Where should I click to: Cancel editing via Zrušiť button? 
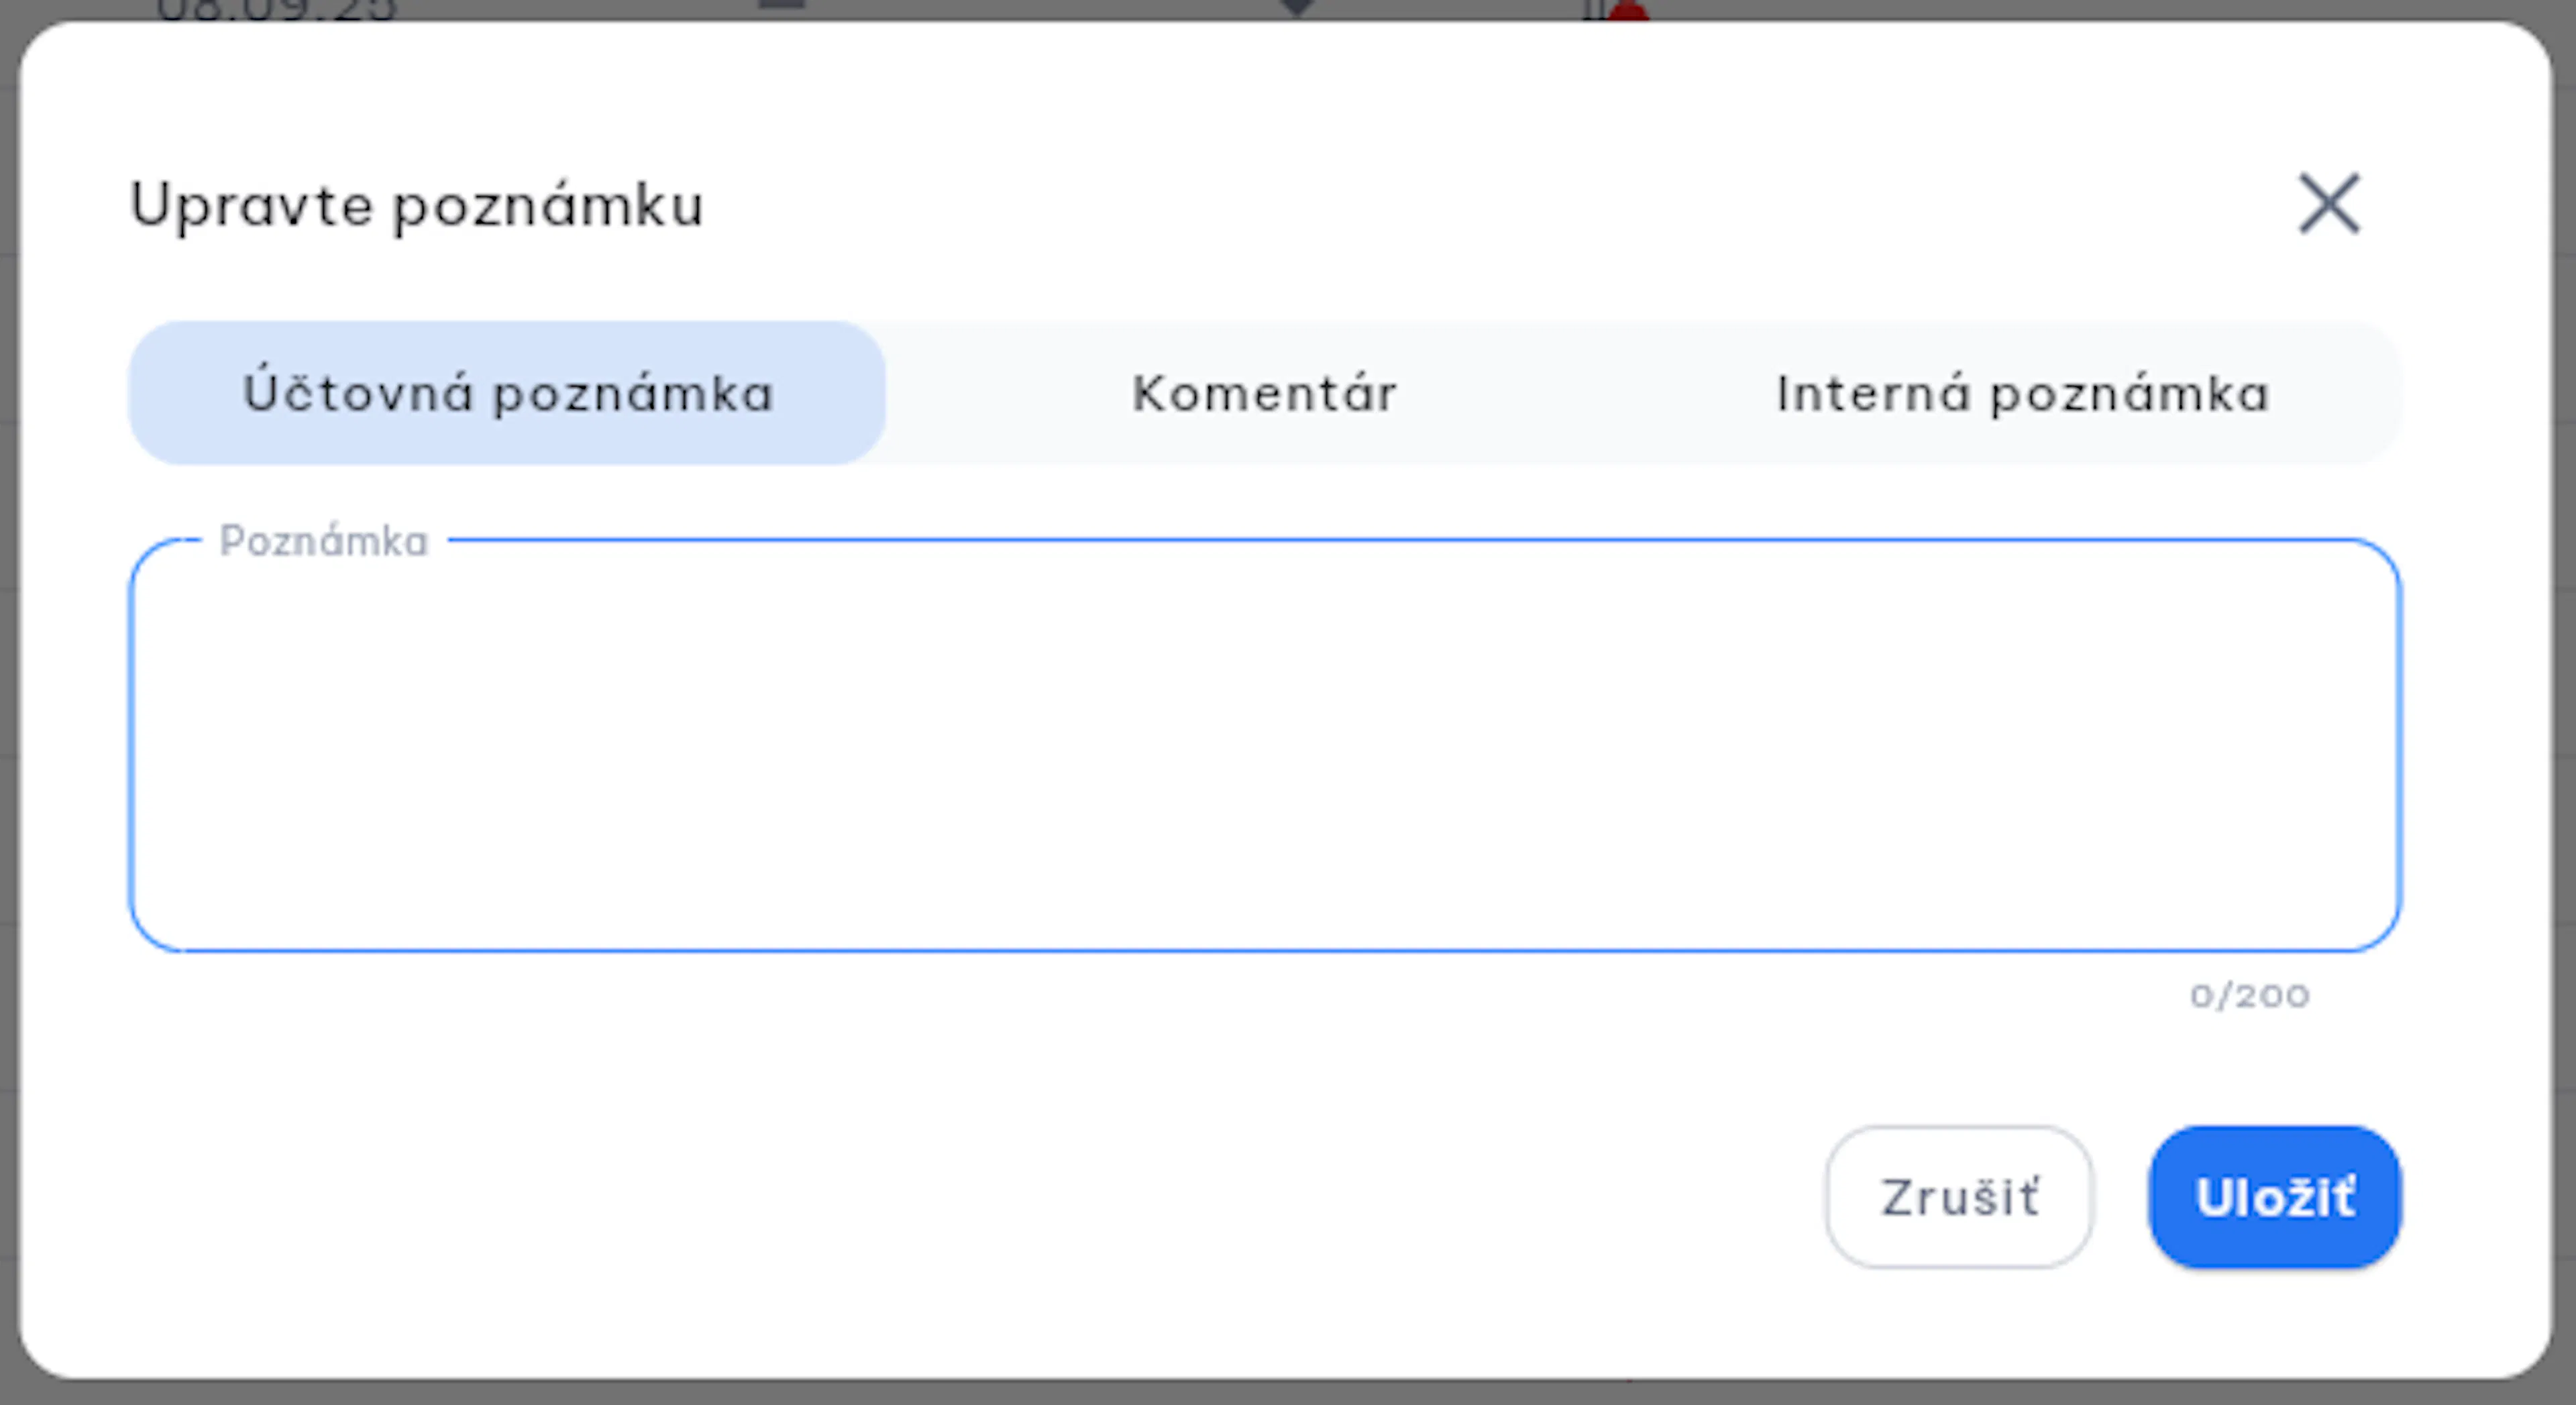1959,1197
